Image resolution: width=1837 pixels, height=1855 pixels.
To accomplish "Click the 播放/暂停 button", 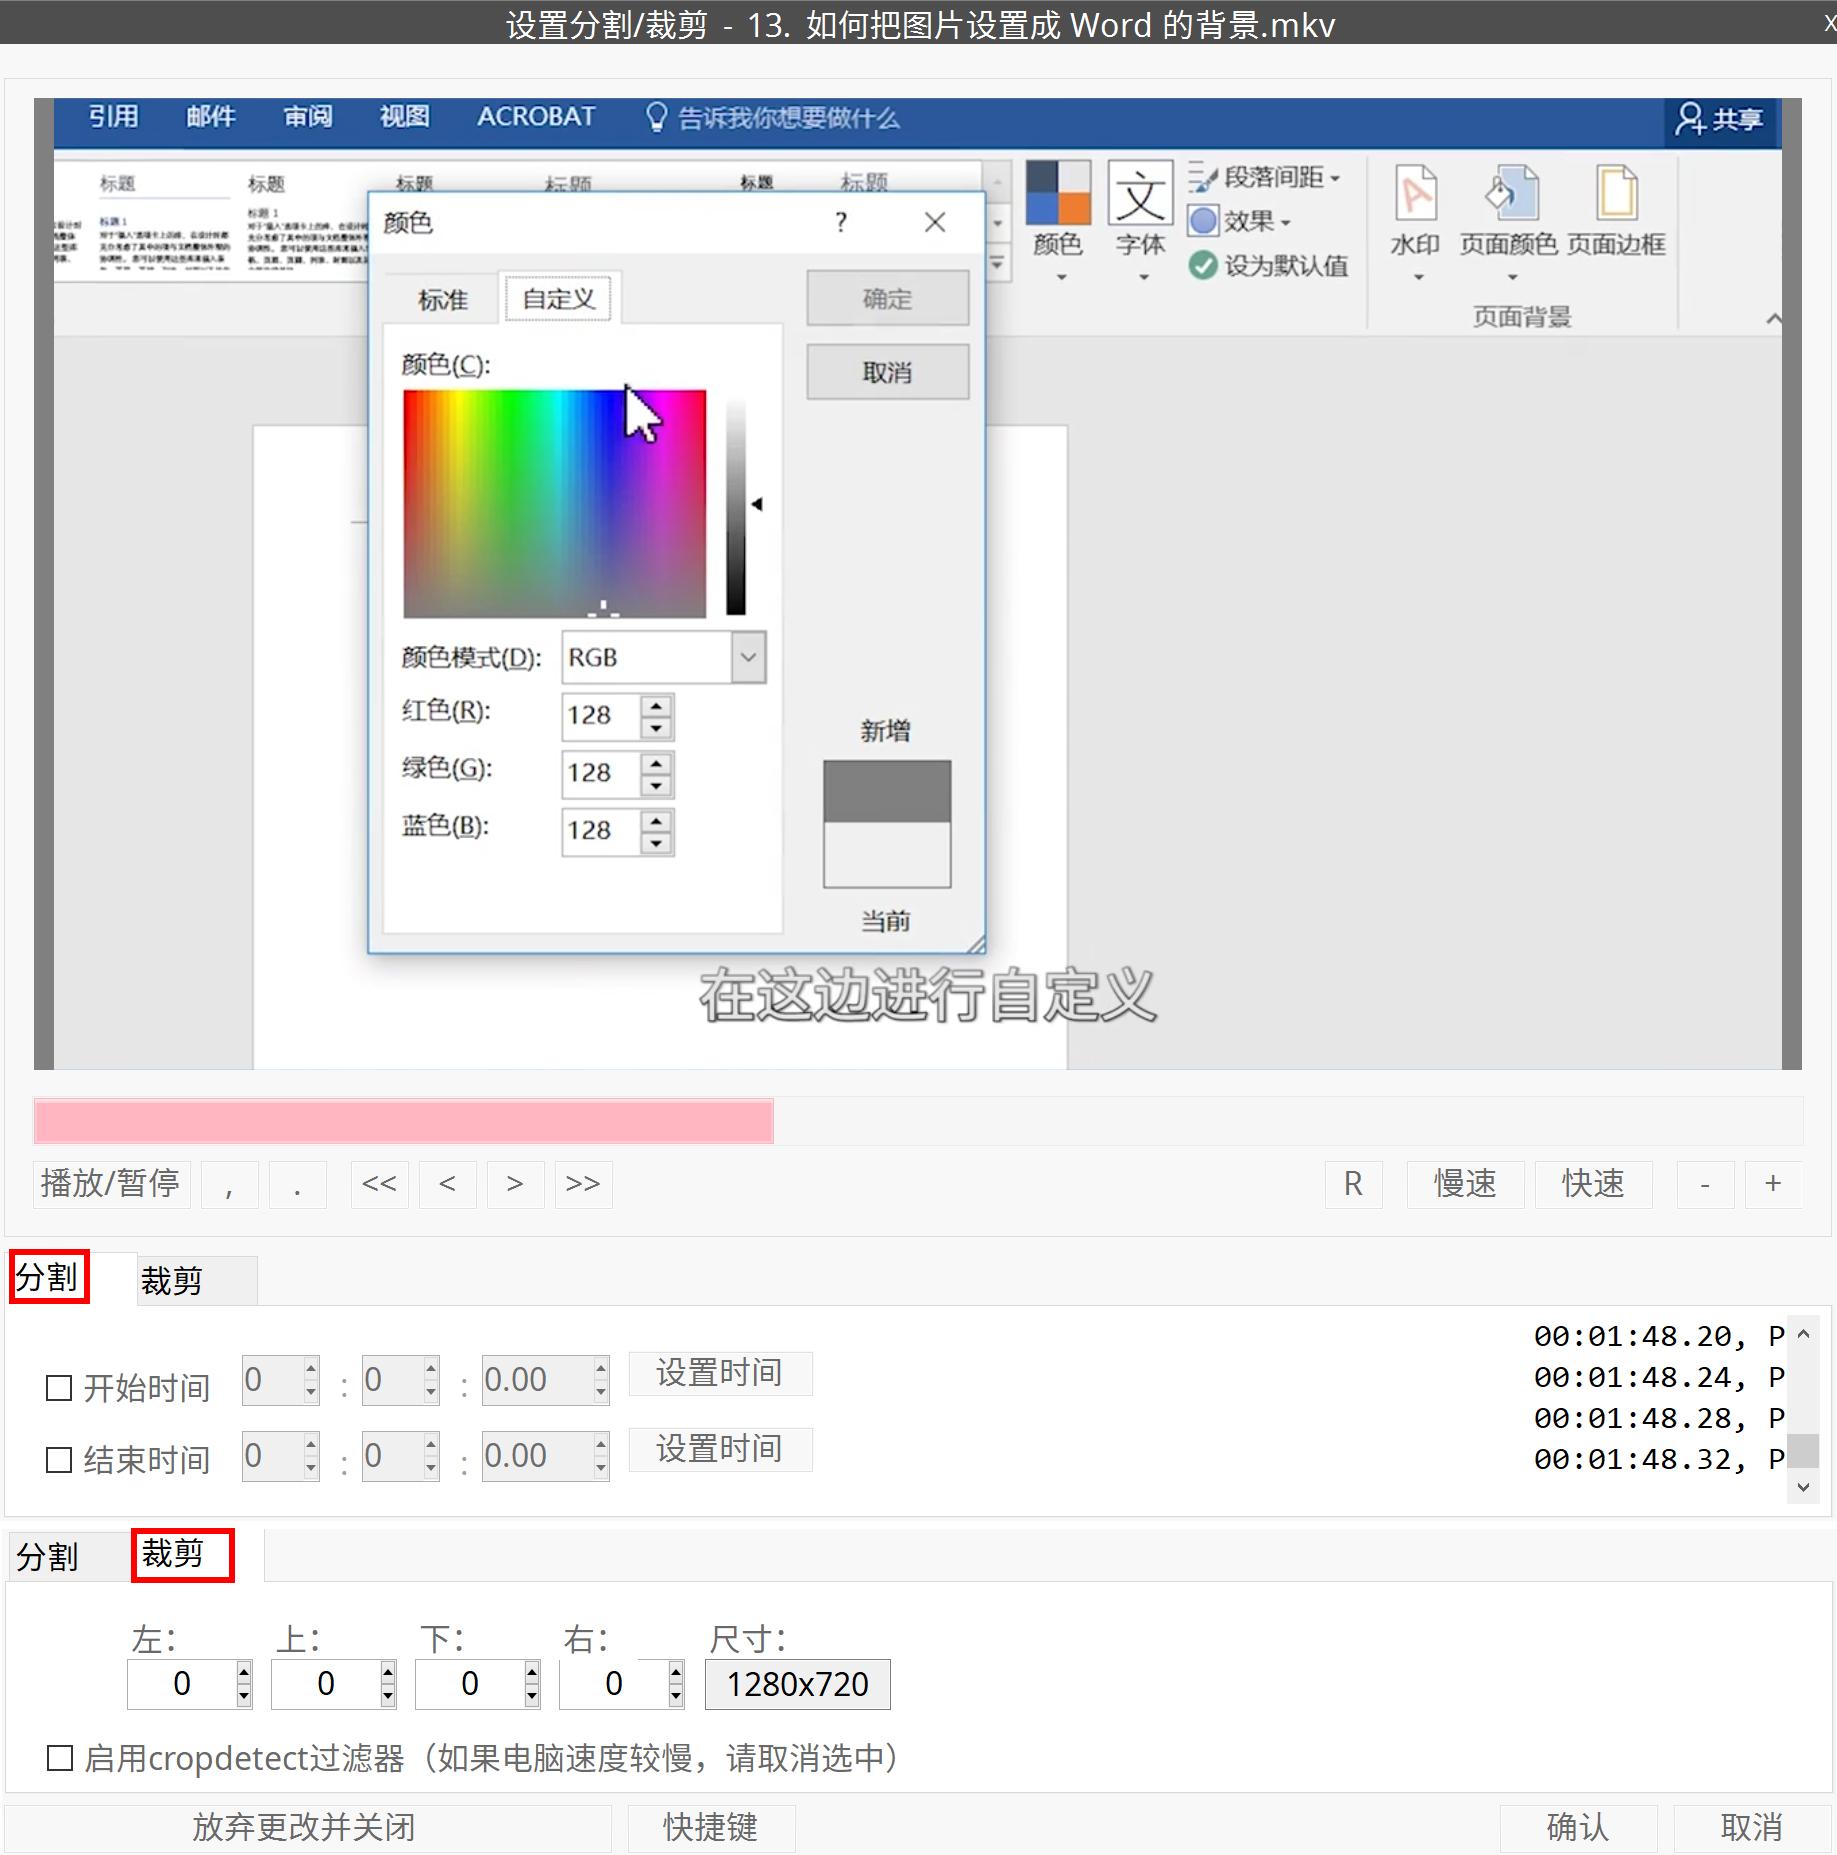I will [111, 1184].
